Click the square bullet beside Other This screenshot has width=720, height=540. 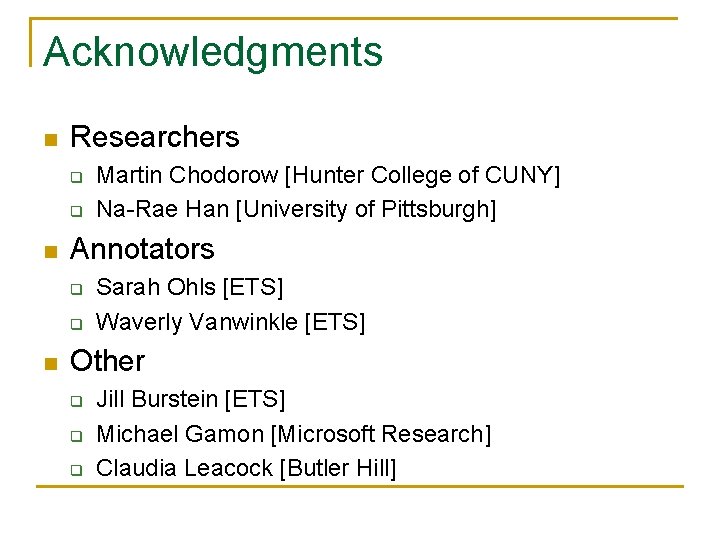pos(49,363)
